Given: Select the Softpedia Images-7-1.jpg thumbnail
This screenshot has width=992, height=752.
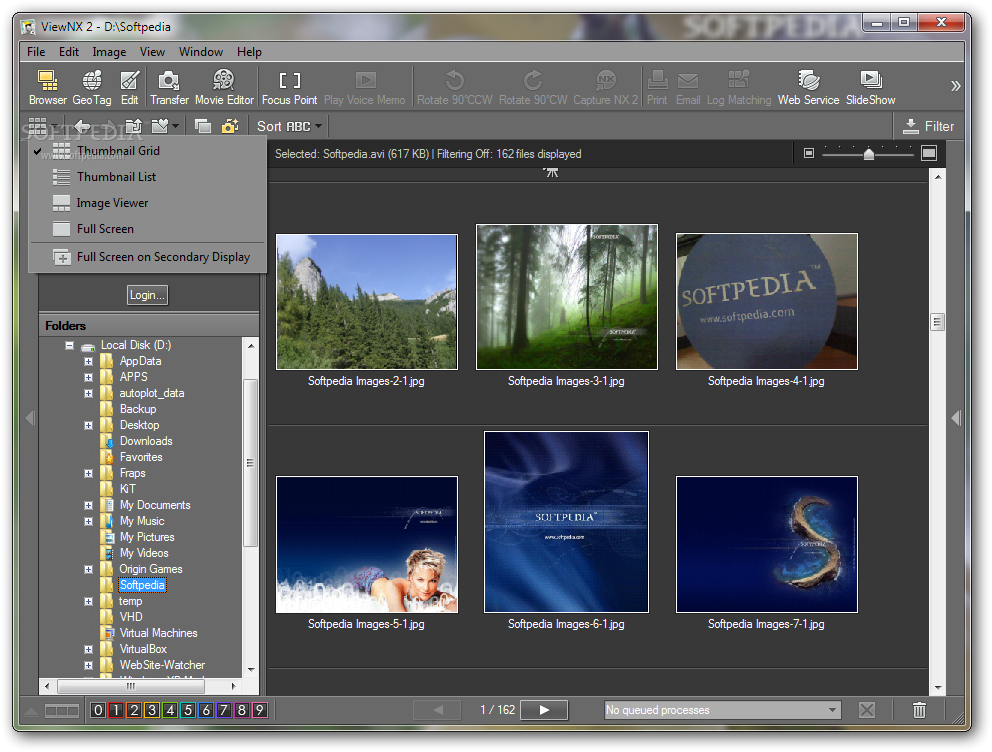Looking at the screenshot, I should [x=767, y=545].
